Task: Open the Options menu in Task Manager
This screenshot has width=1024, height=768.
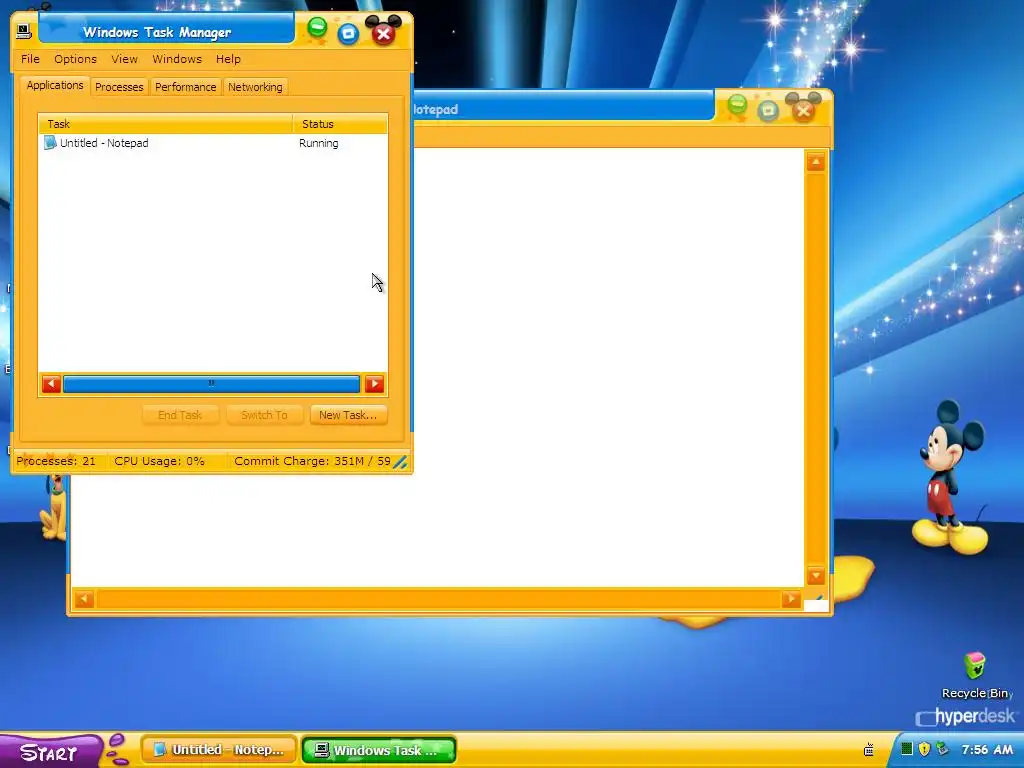Action: point(75,59)
